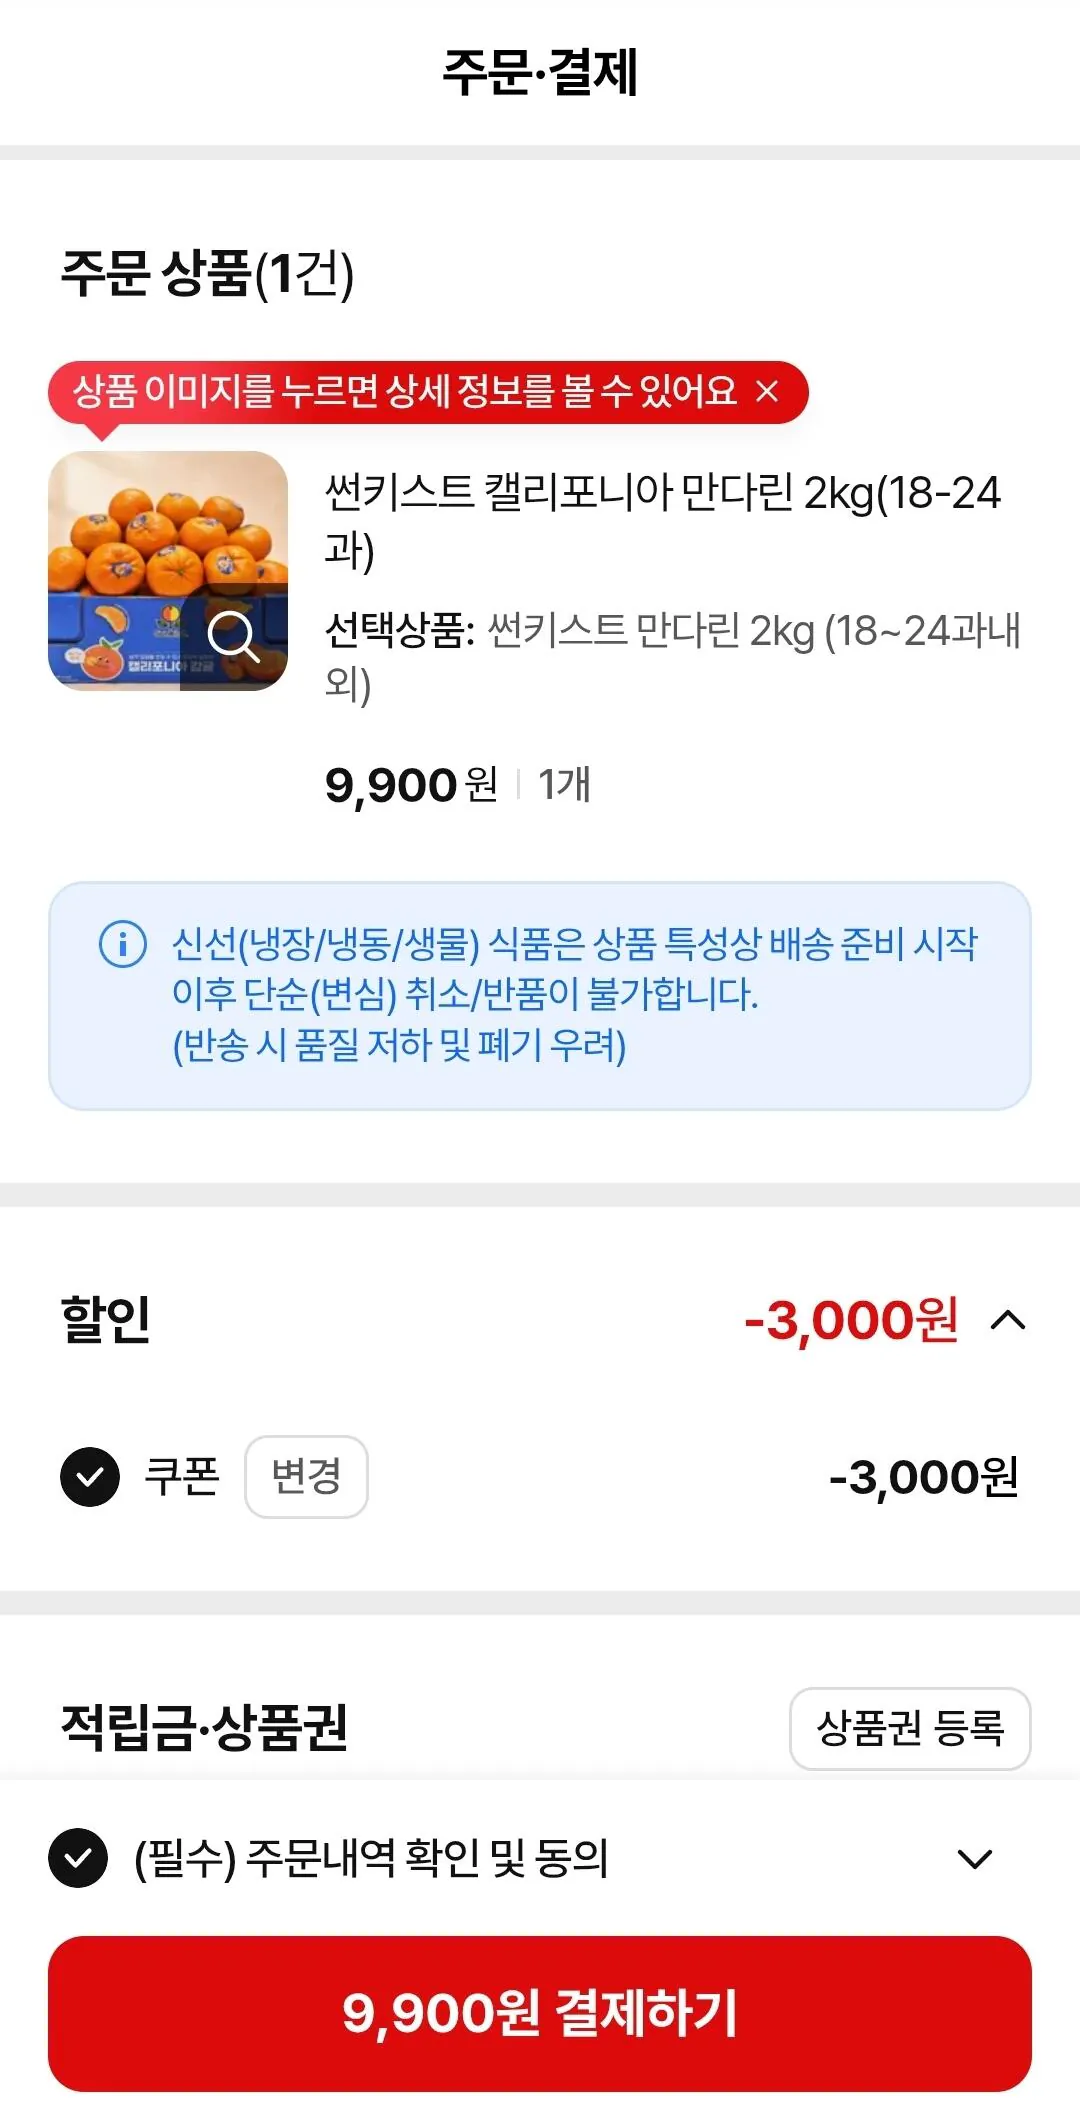
Task: Tap the red tooltip bubble text
Action: pyautogui.click(x=404, y=391)
